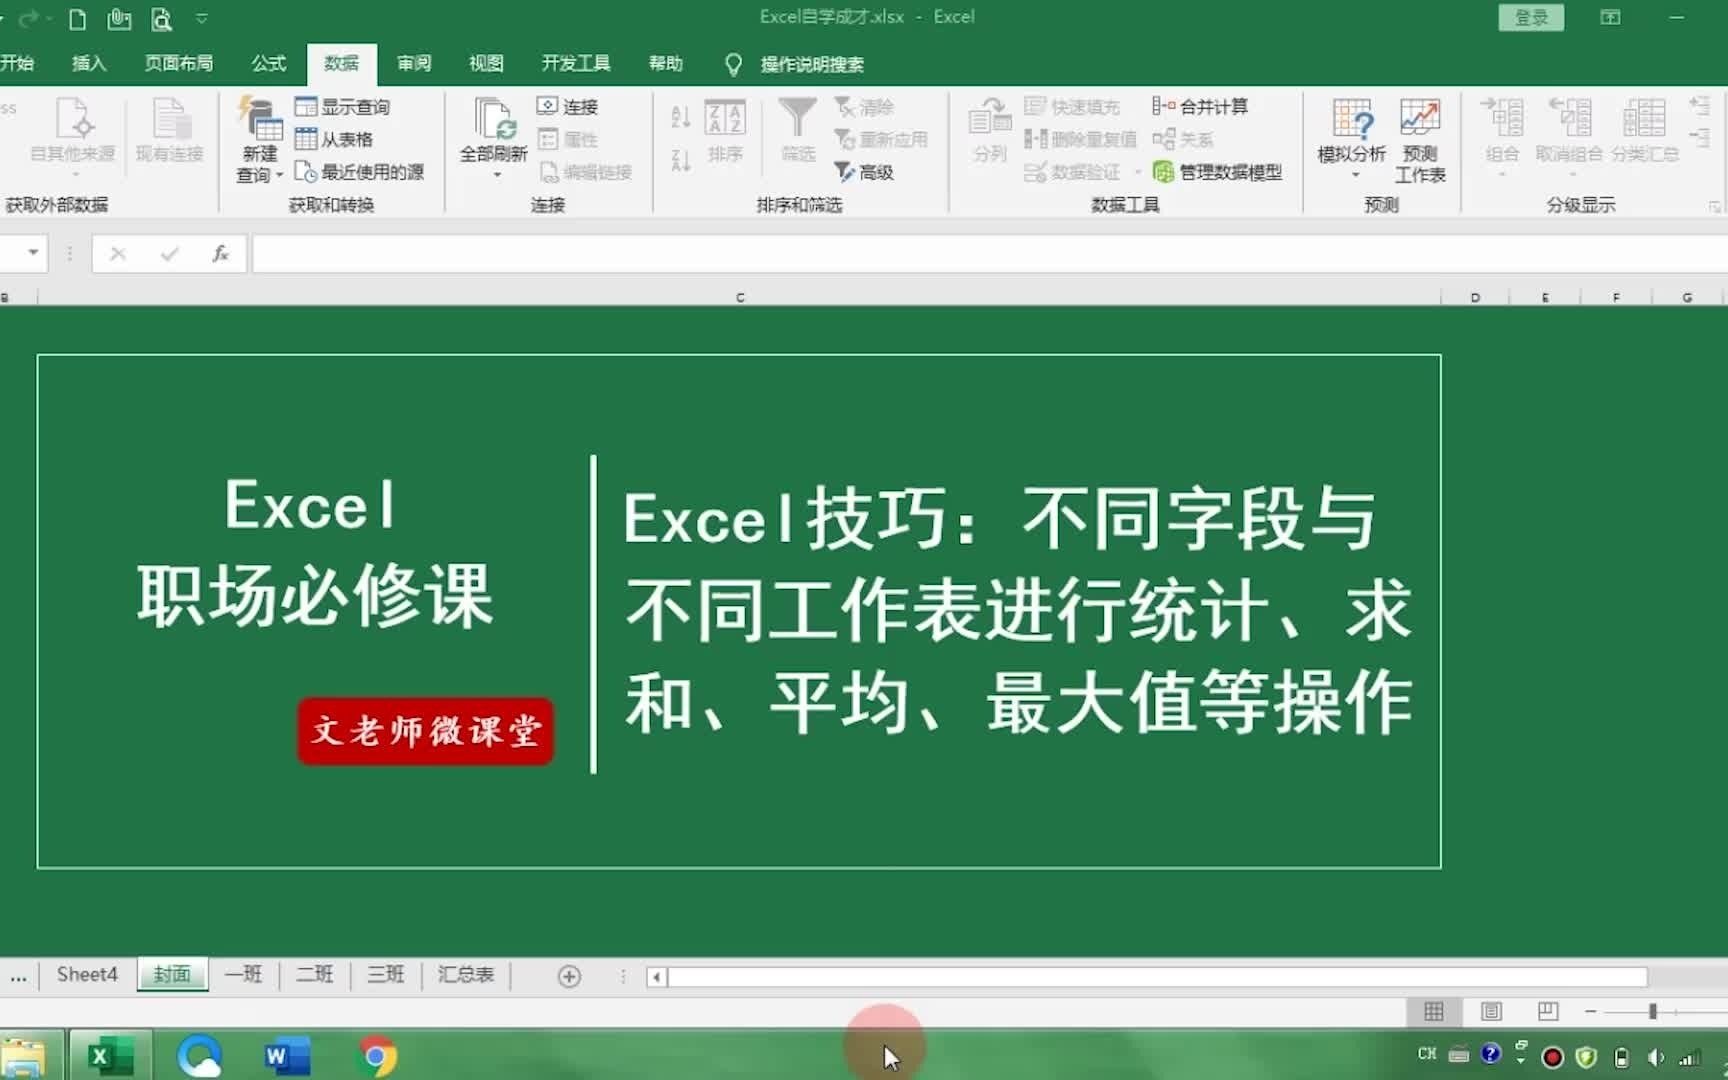Sort descending Z to A icon

pyautogui.click(x=681, y=159)
